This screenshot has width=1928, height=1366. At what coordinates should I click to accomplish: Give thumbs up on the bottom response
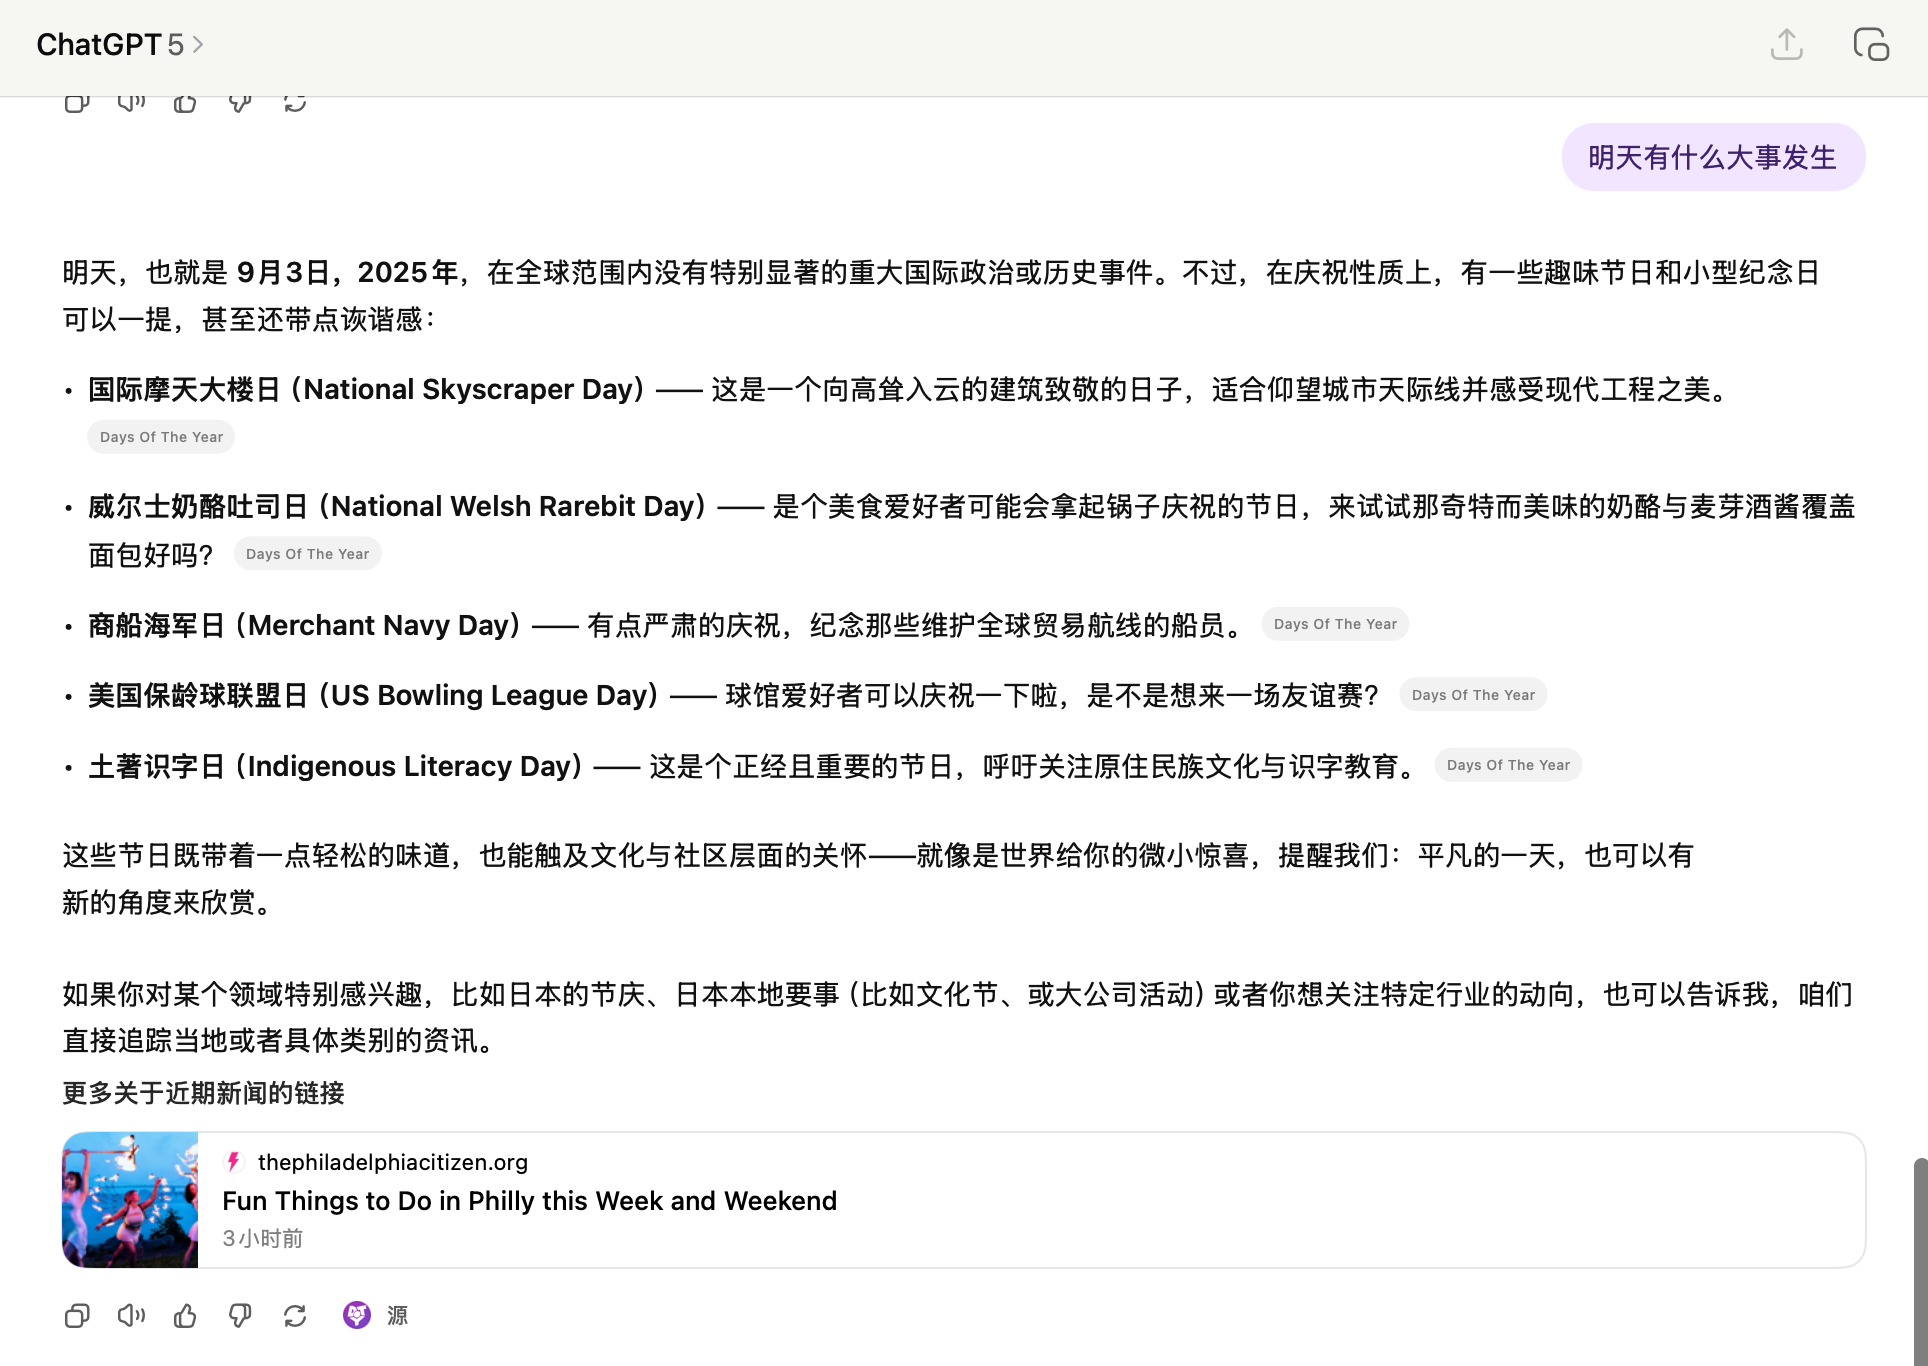(x=185, y=1316)
